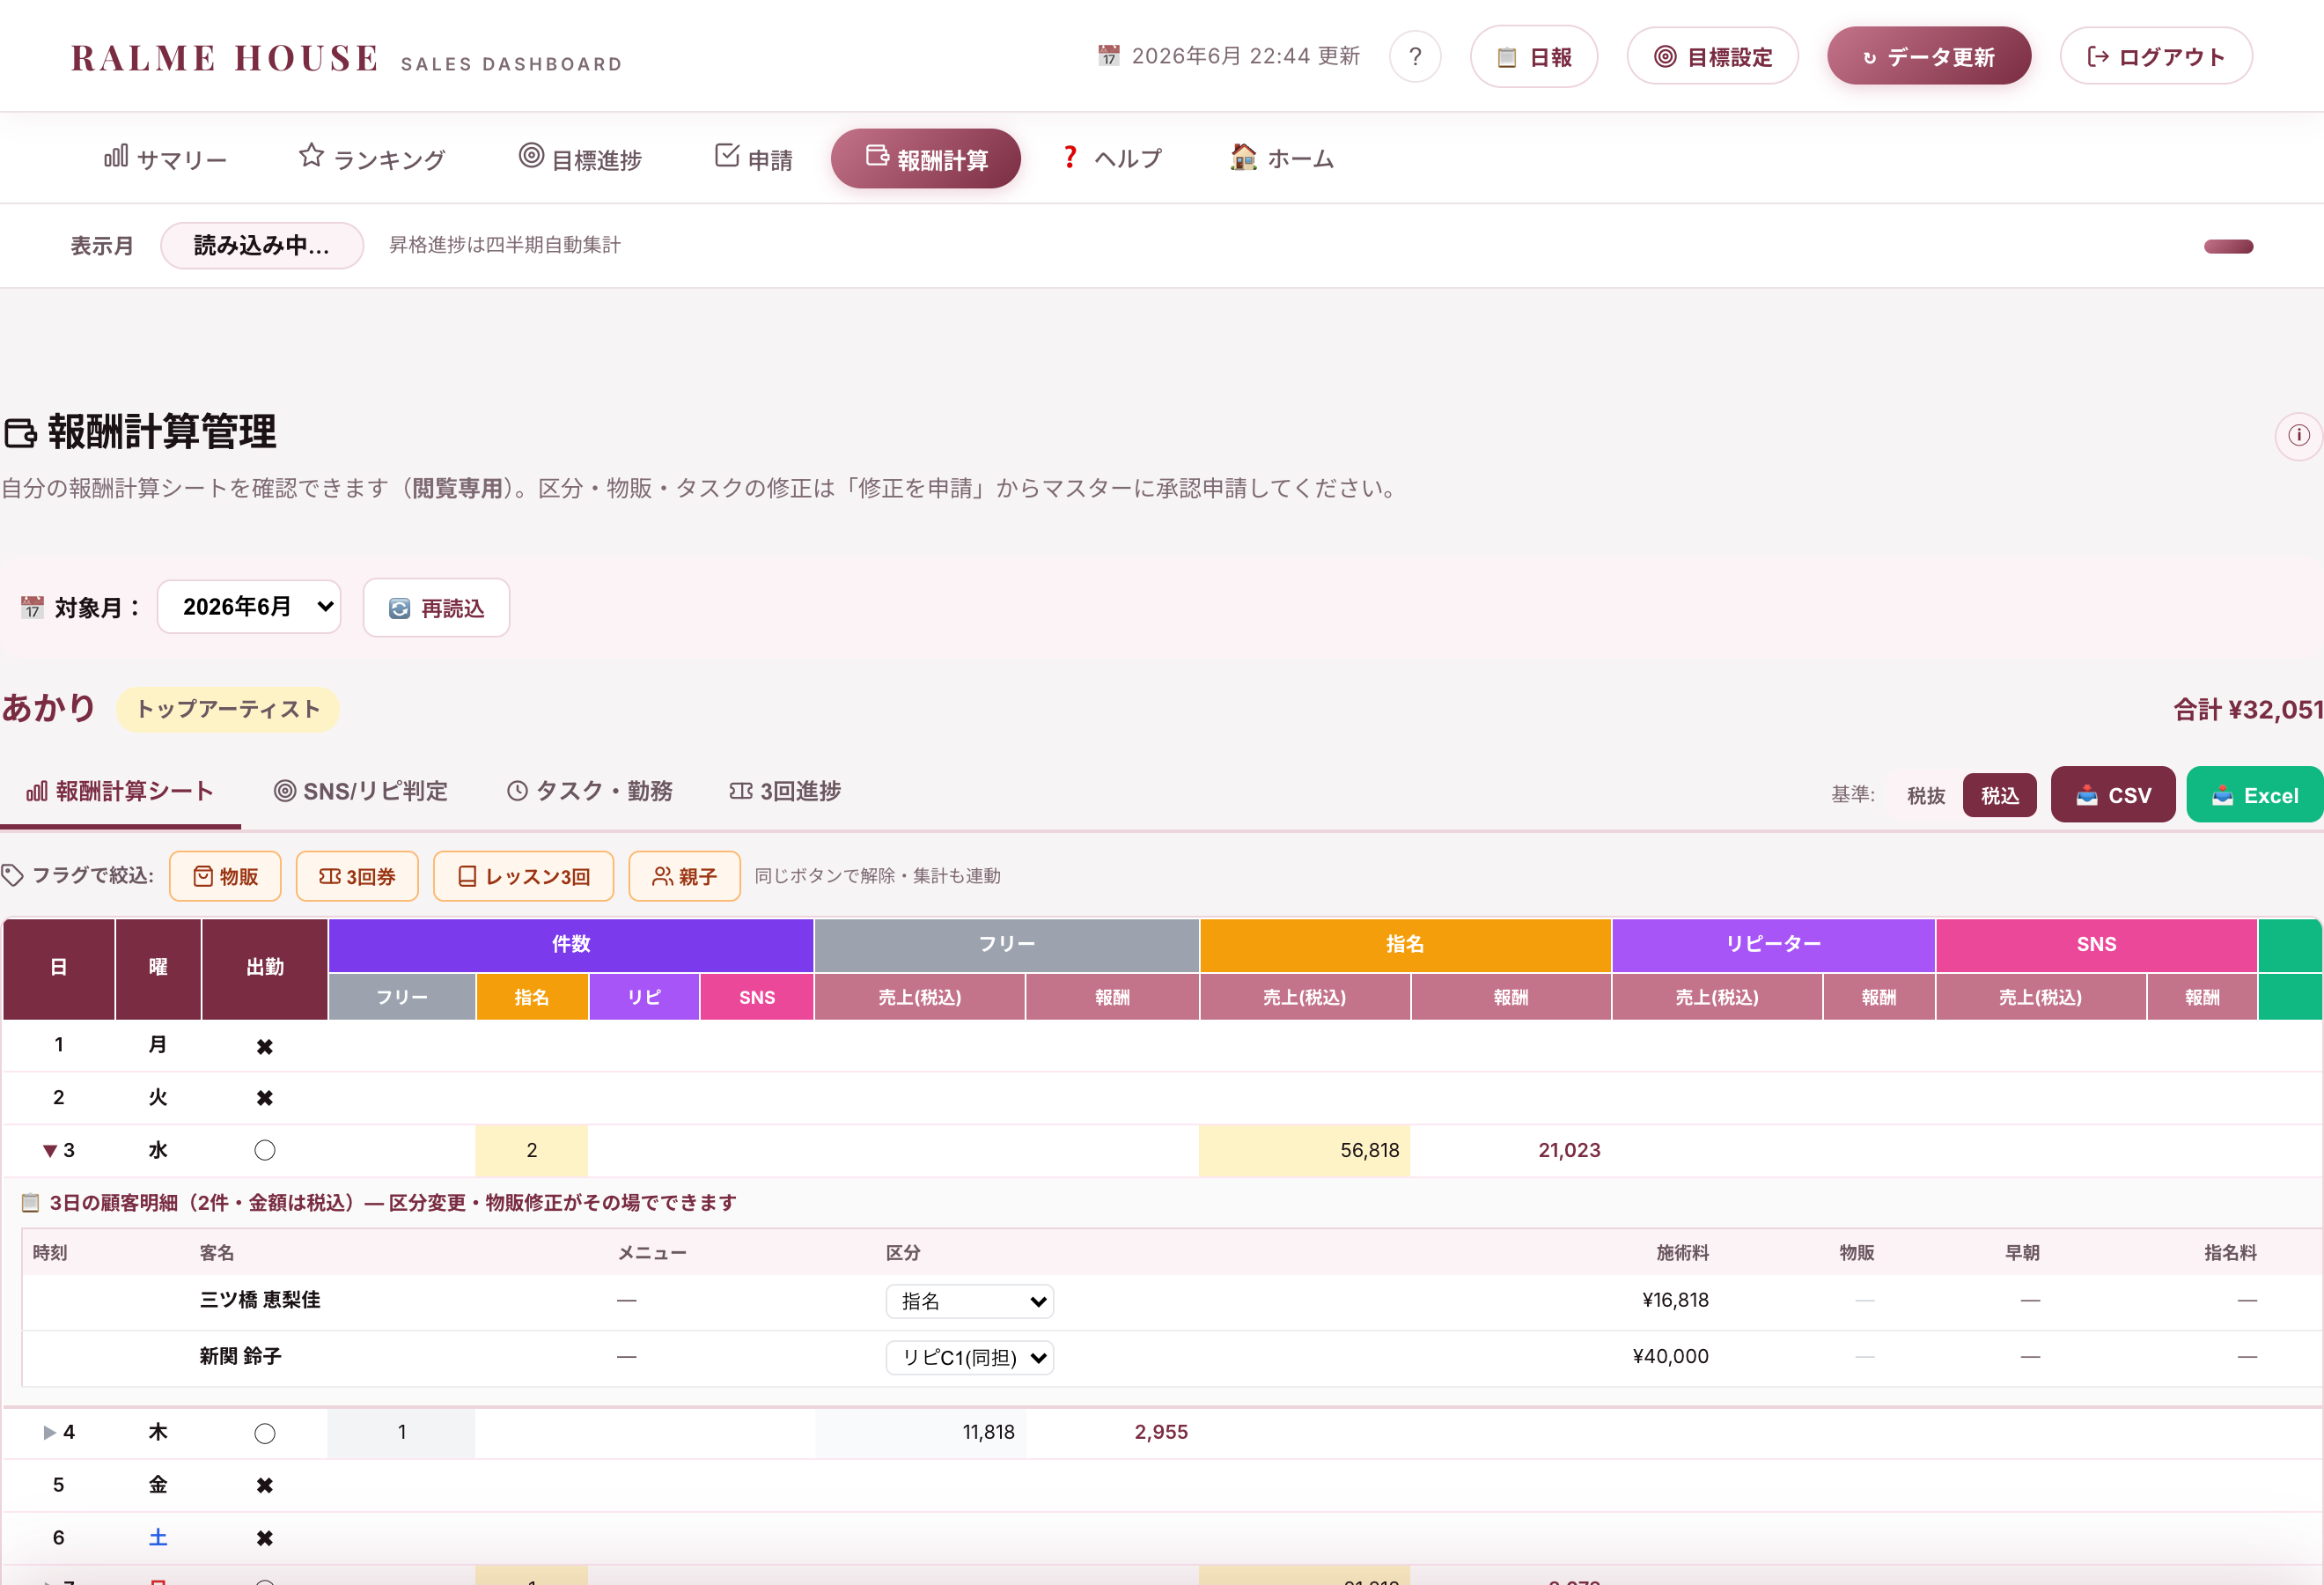The height and width of the screenshot is (1585, 2324).
Task: Export the sheet as Excel
Action: 2255,796
